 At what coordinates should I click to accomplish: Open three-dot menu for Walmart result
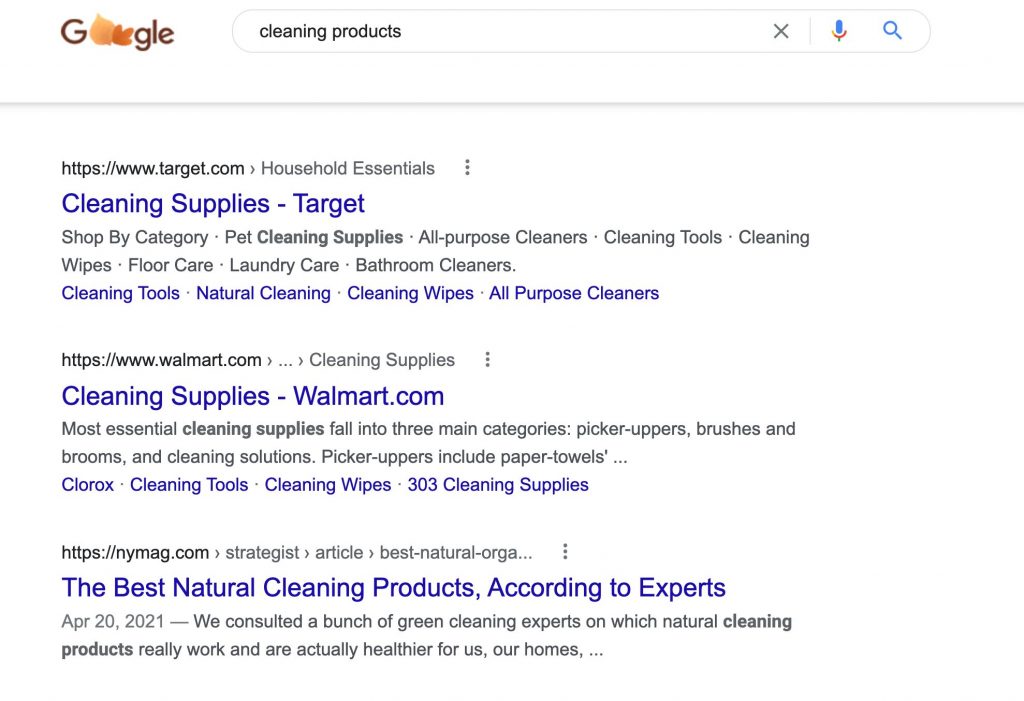(487, 360)
